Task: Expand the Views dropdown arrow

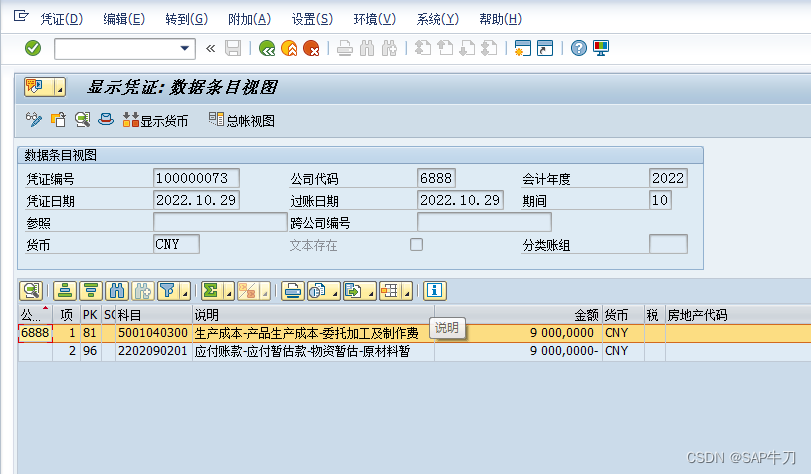Action: pos(335,291)
